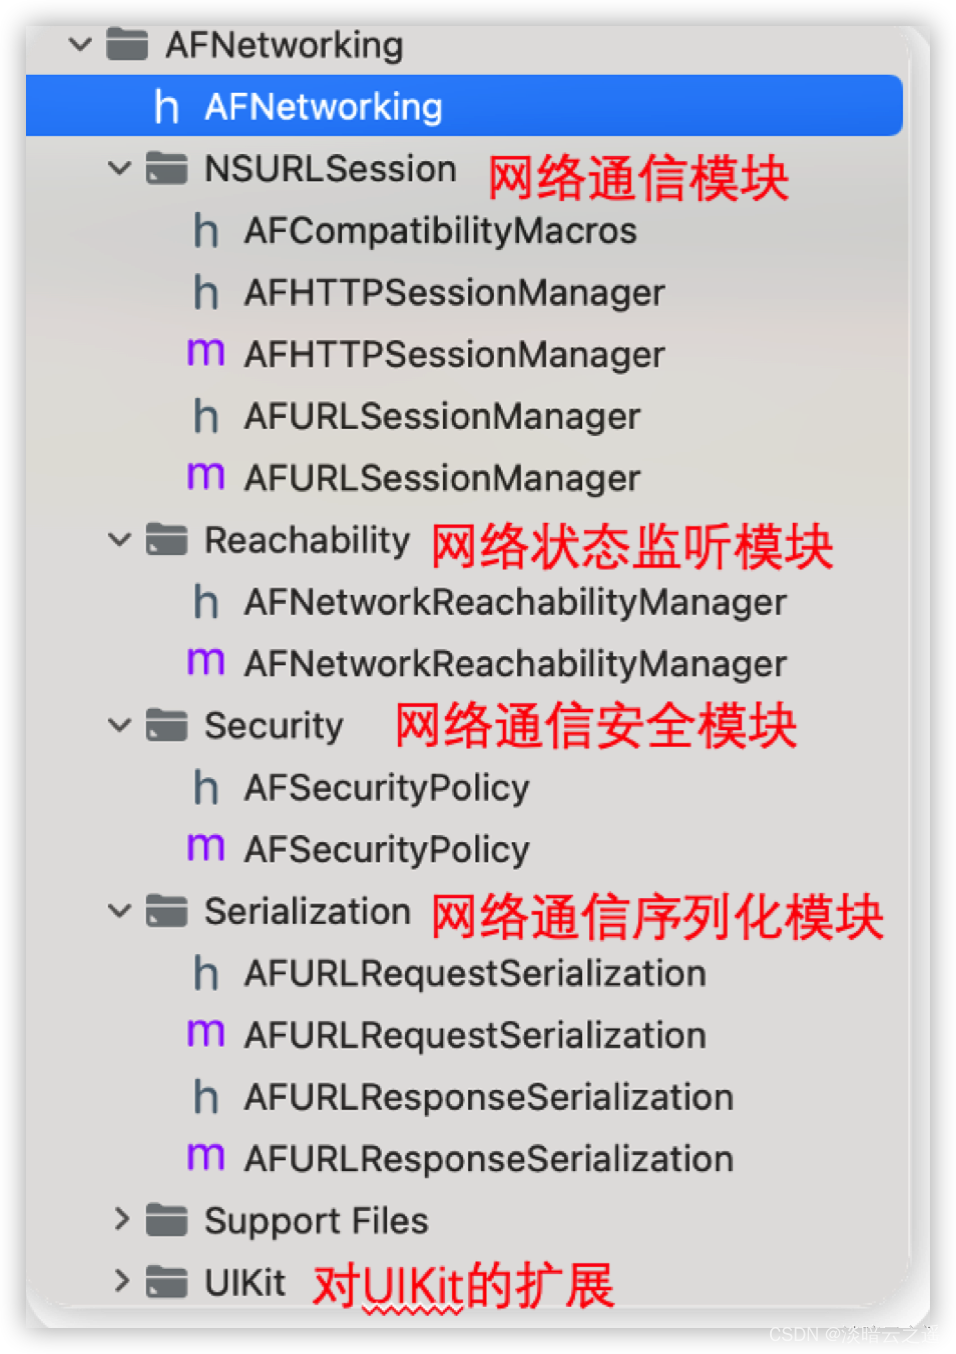Collapse the Reachability group
The image size is (956, 1354).
coord(119,540)
